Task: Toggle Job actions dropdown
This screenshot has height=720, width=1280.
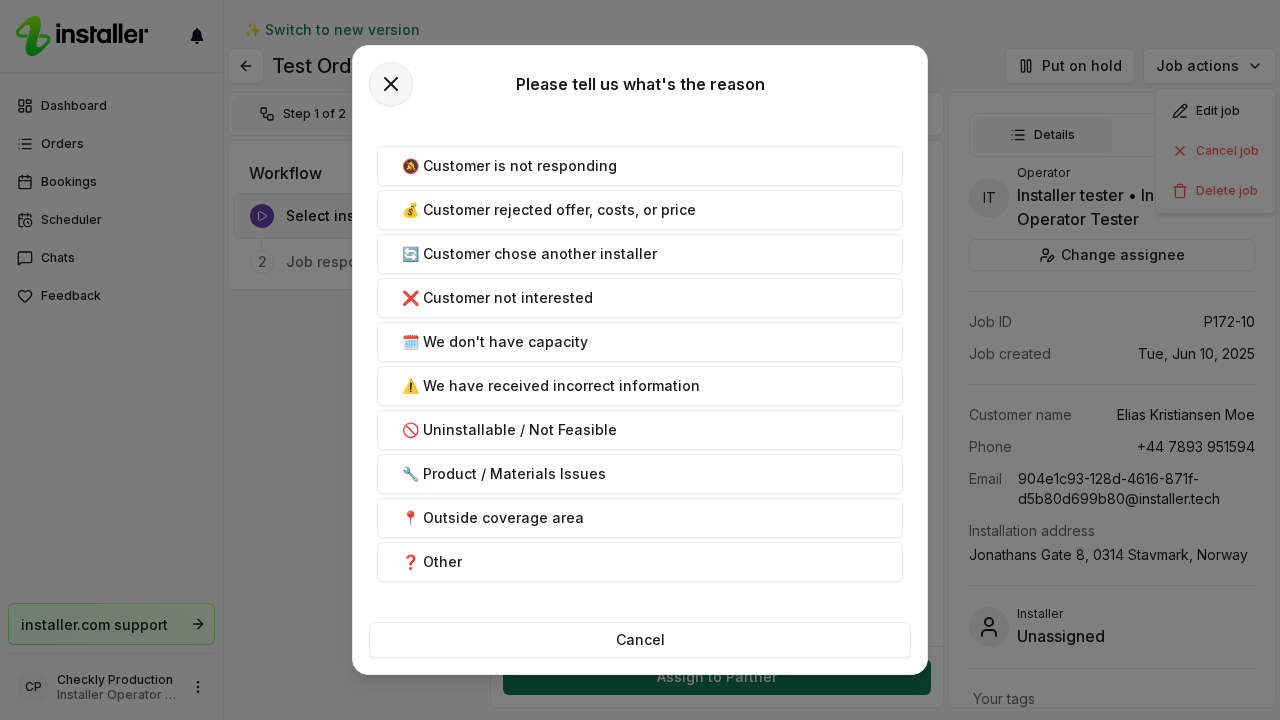Action: click(x=1209, y=66)
